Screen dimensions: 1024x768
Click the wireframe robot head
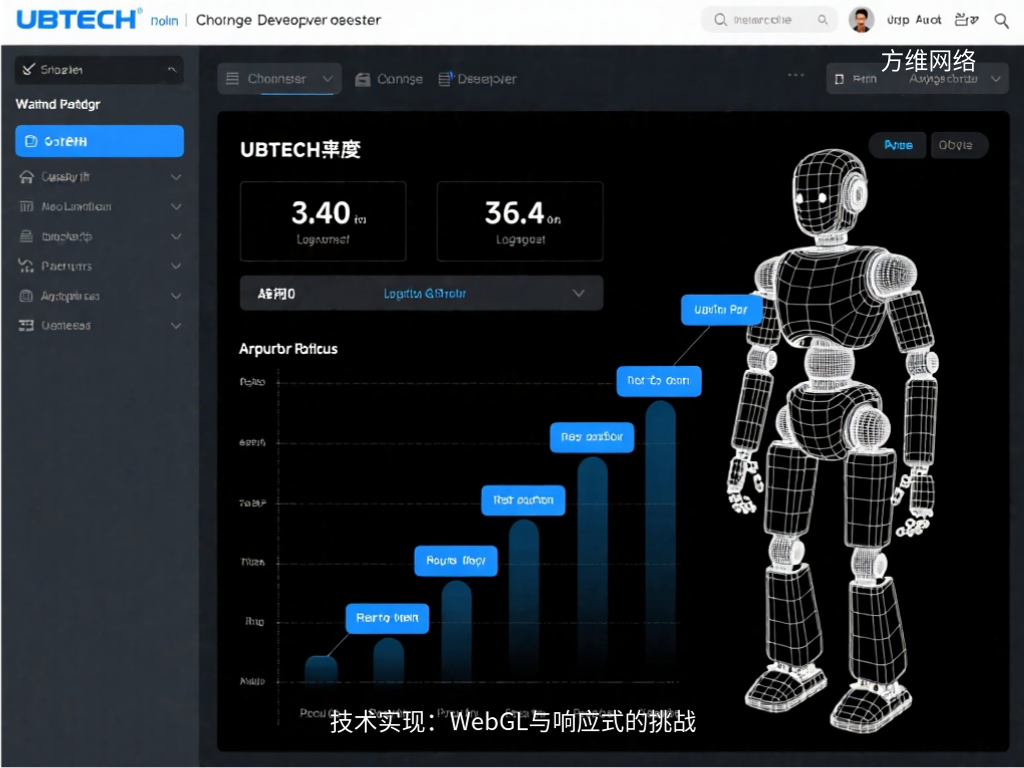(x=828, y=193)
